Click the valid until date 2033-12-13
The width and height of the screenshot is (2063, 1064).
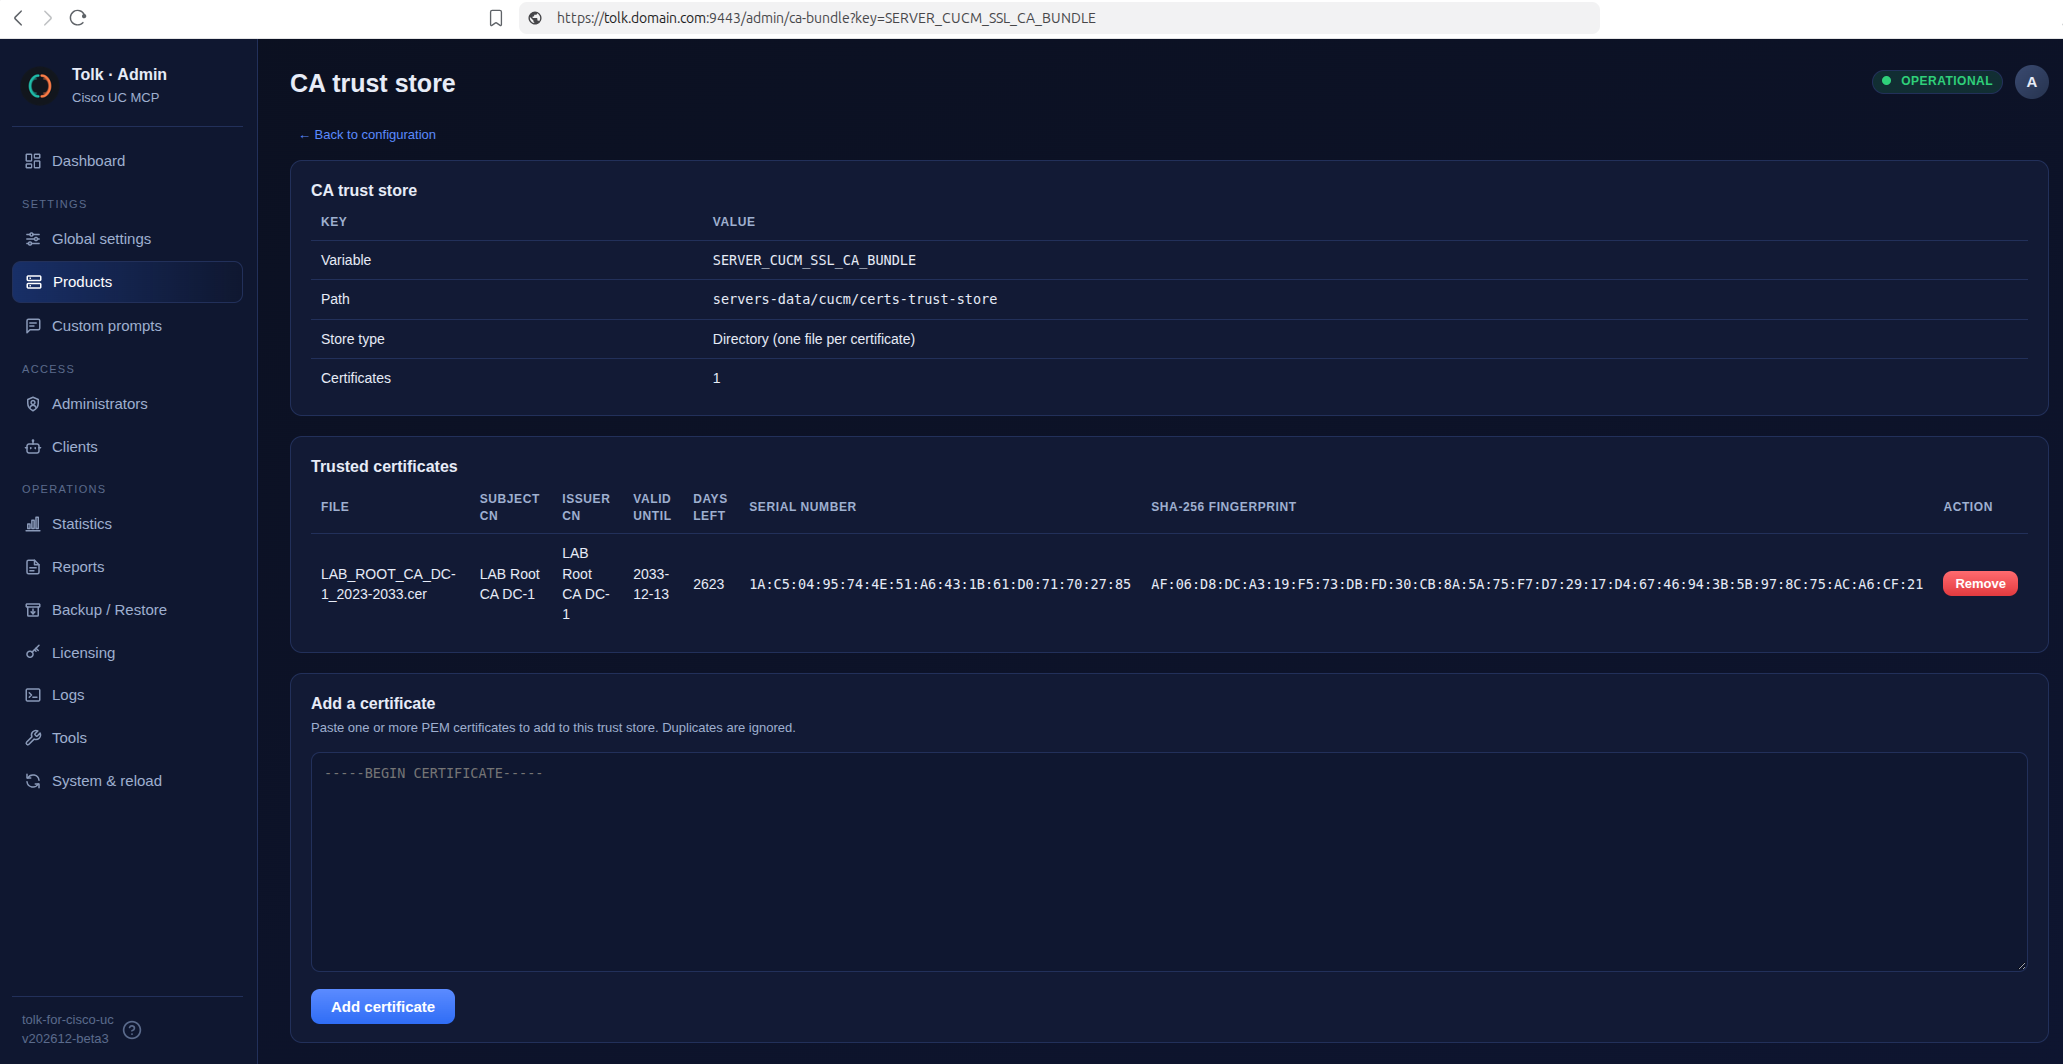point(651,584)
